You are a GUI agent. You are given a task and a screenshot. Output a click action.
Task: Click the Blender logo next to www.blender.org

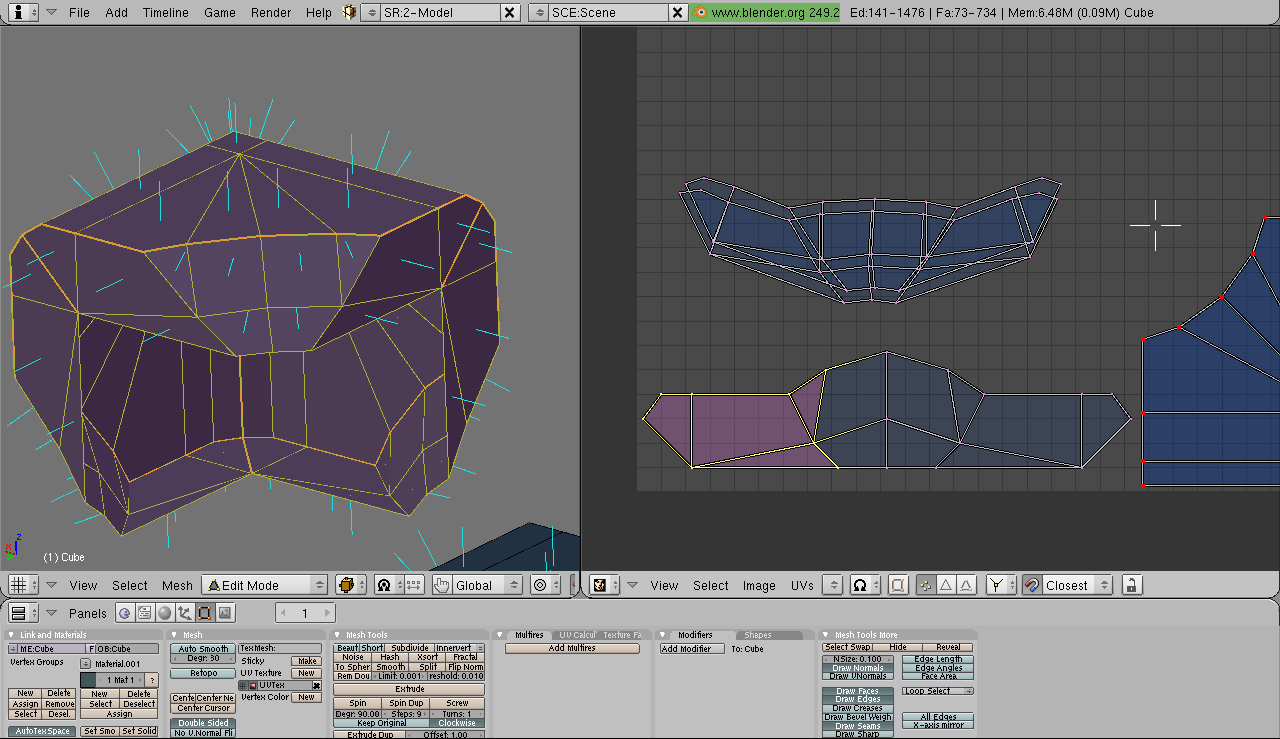coord(700,12)
